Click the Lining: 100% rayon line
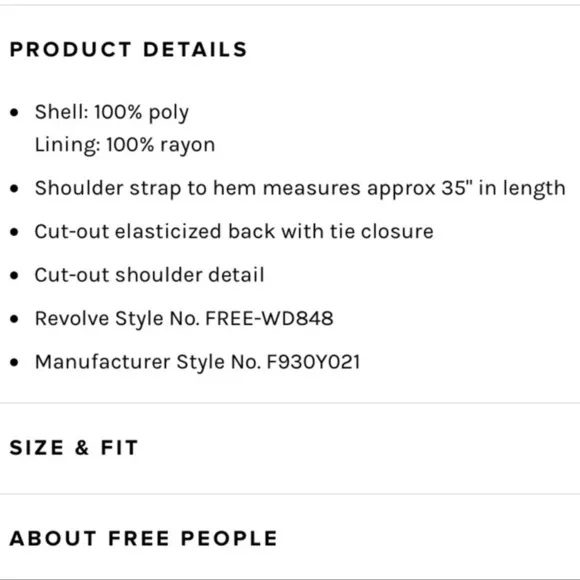This screenshot has width=580, height=580. 125,145
